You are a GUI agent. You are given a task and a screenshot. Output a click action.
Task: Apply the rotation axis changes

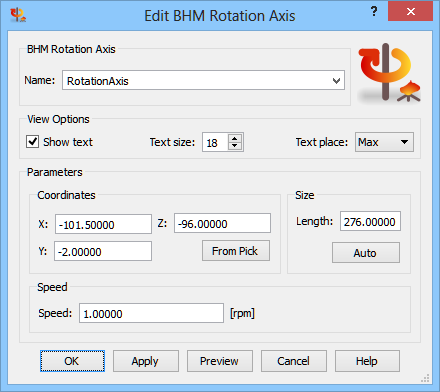point(146,361)
